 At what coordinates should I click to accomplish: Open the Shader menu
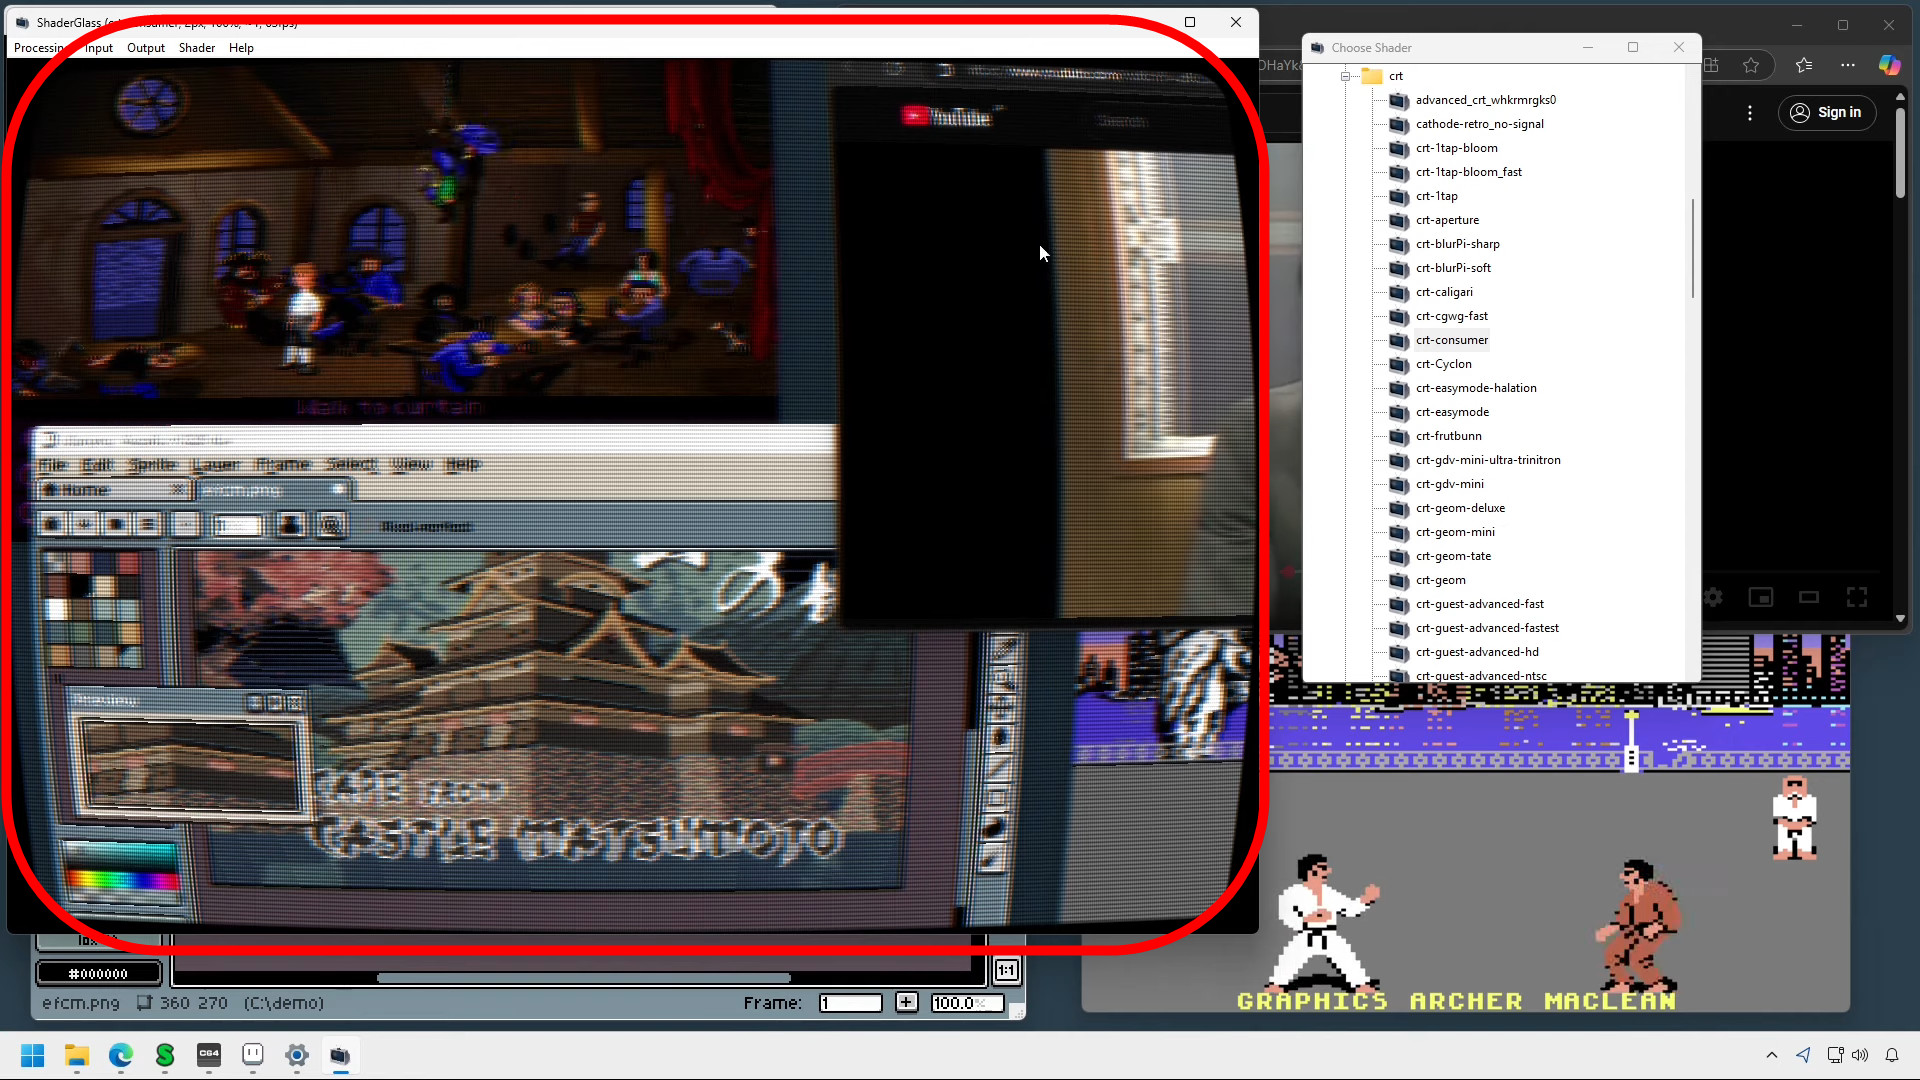(196, 48)
